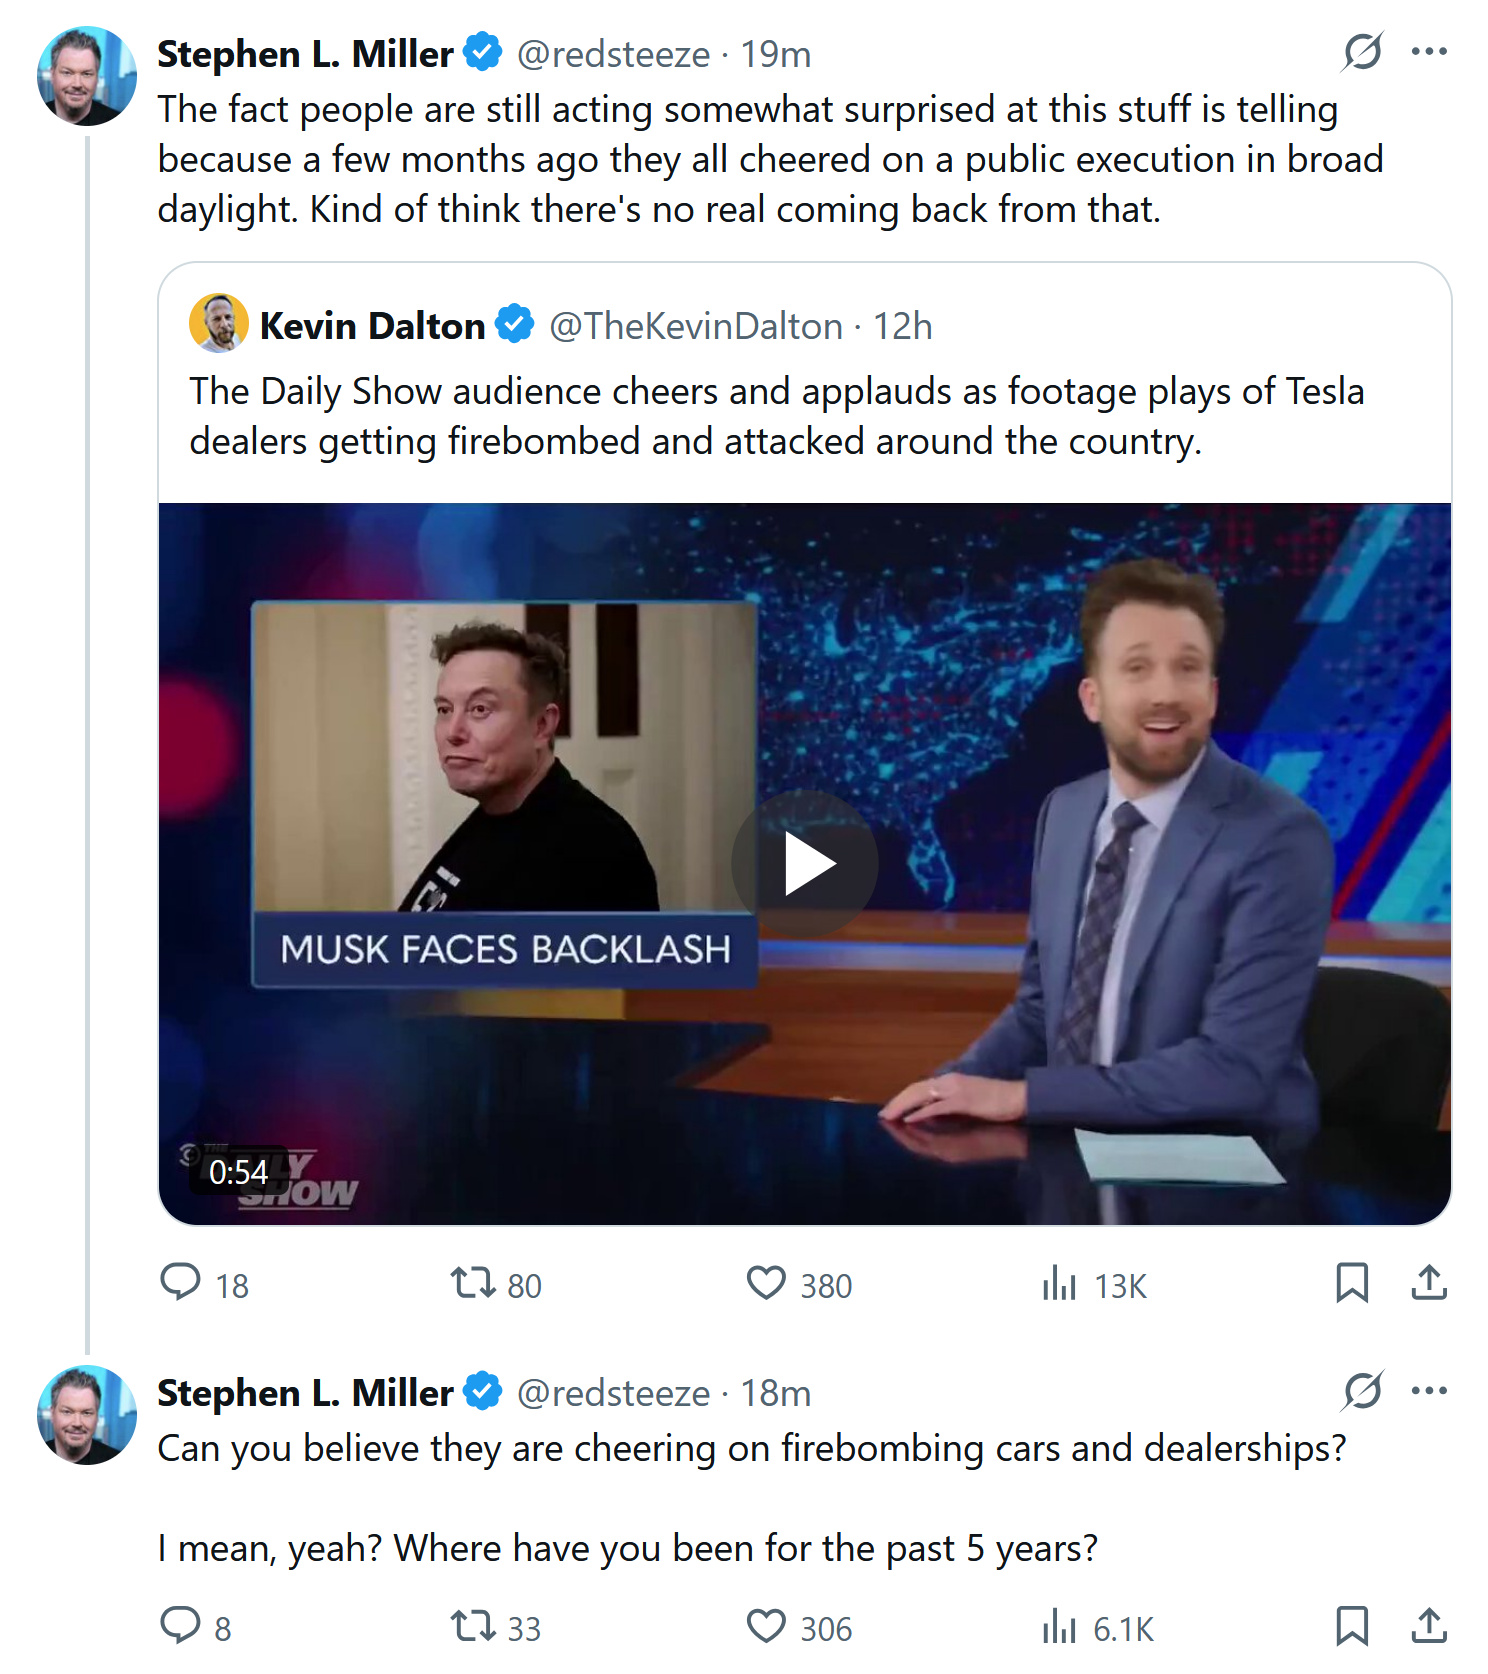View analytics of post with 6.1K views
This screenshot has height=1674, width=1488.
(1059, 1626)
